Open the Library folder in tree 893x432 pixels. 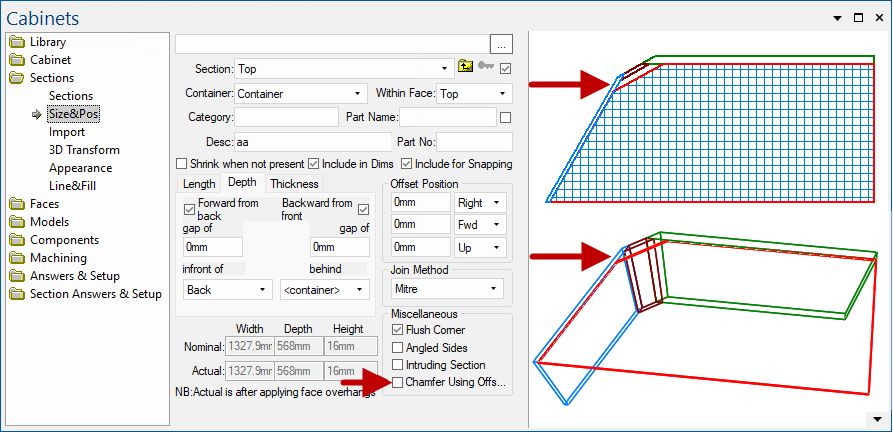17,42
